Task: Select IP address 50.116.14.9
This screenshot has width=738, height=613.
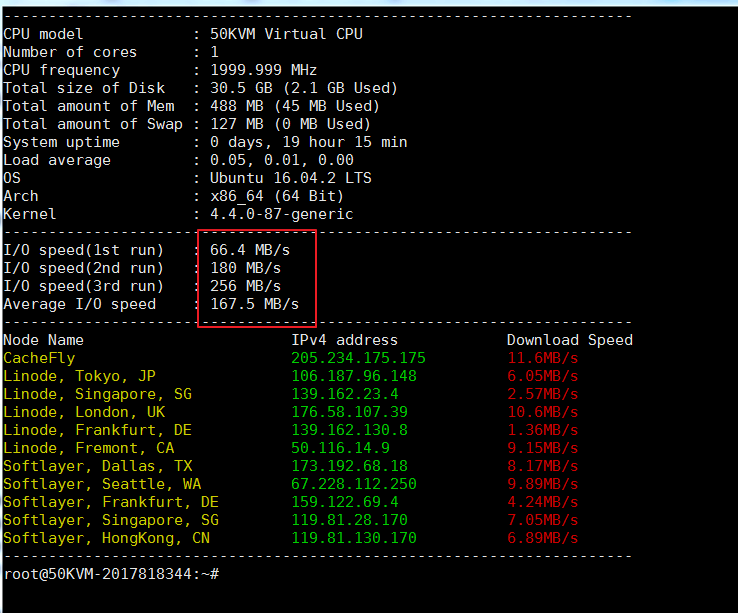Action: pos(340,448)
